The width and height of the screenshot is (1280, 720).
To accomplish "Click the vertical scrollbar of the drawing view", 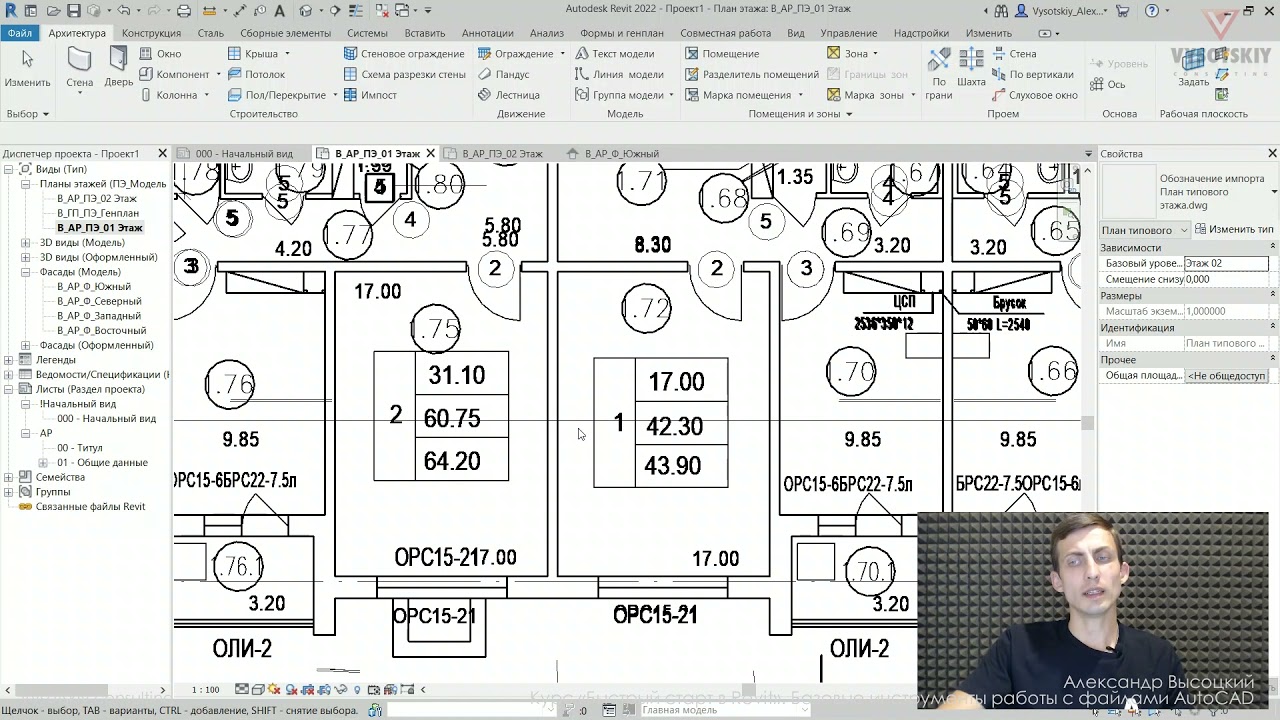I will [1087, 420].
